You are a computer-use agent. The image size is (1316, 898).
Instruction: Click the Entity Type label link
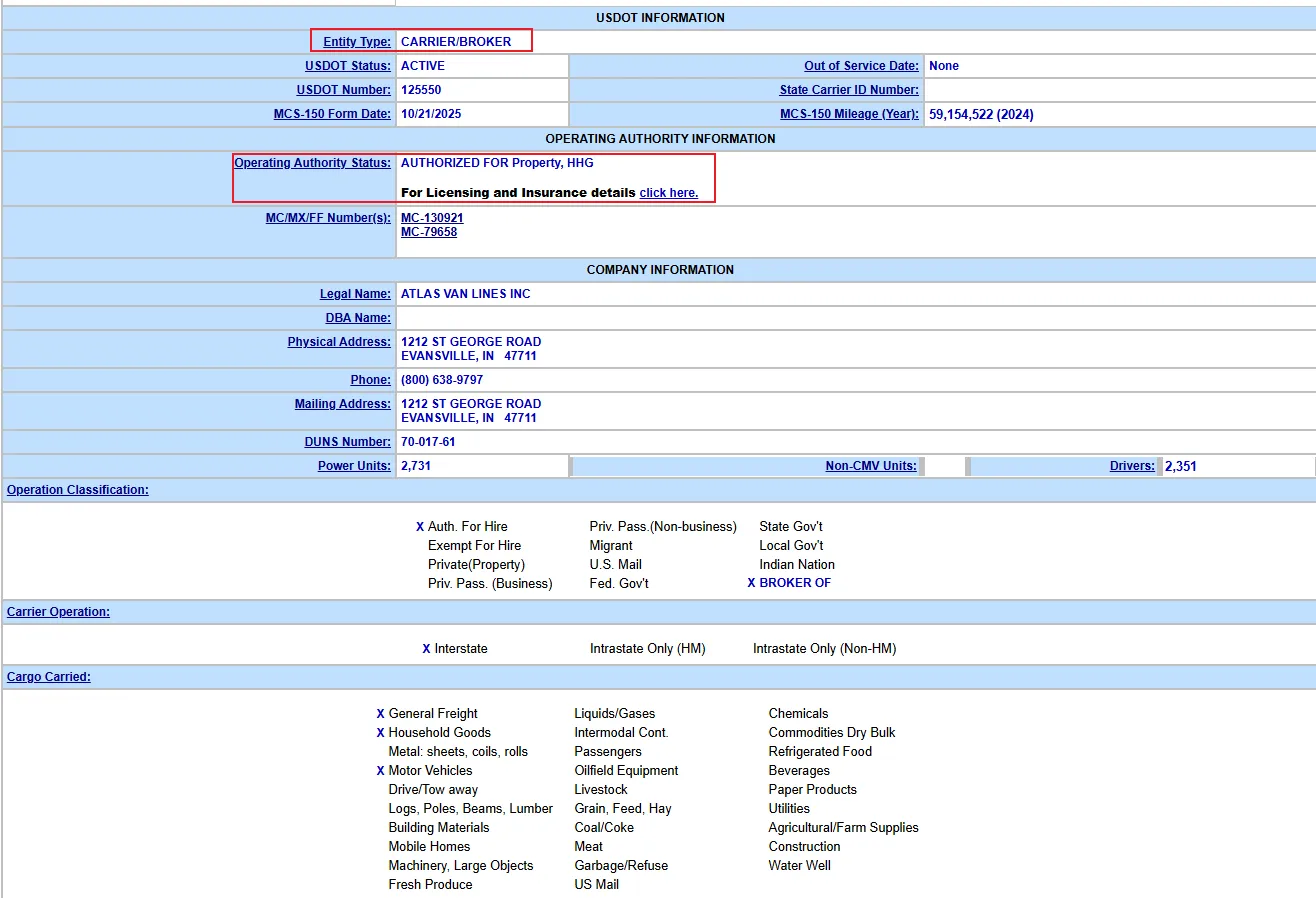(356, 42)
